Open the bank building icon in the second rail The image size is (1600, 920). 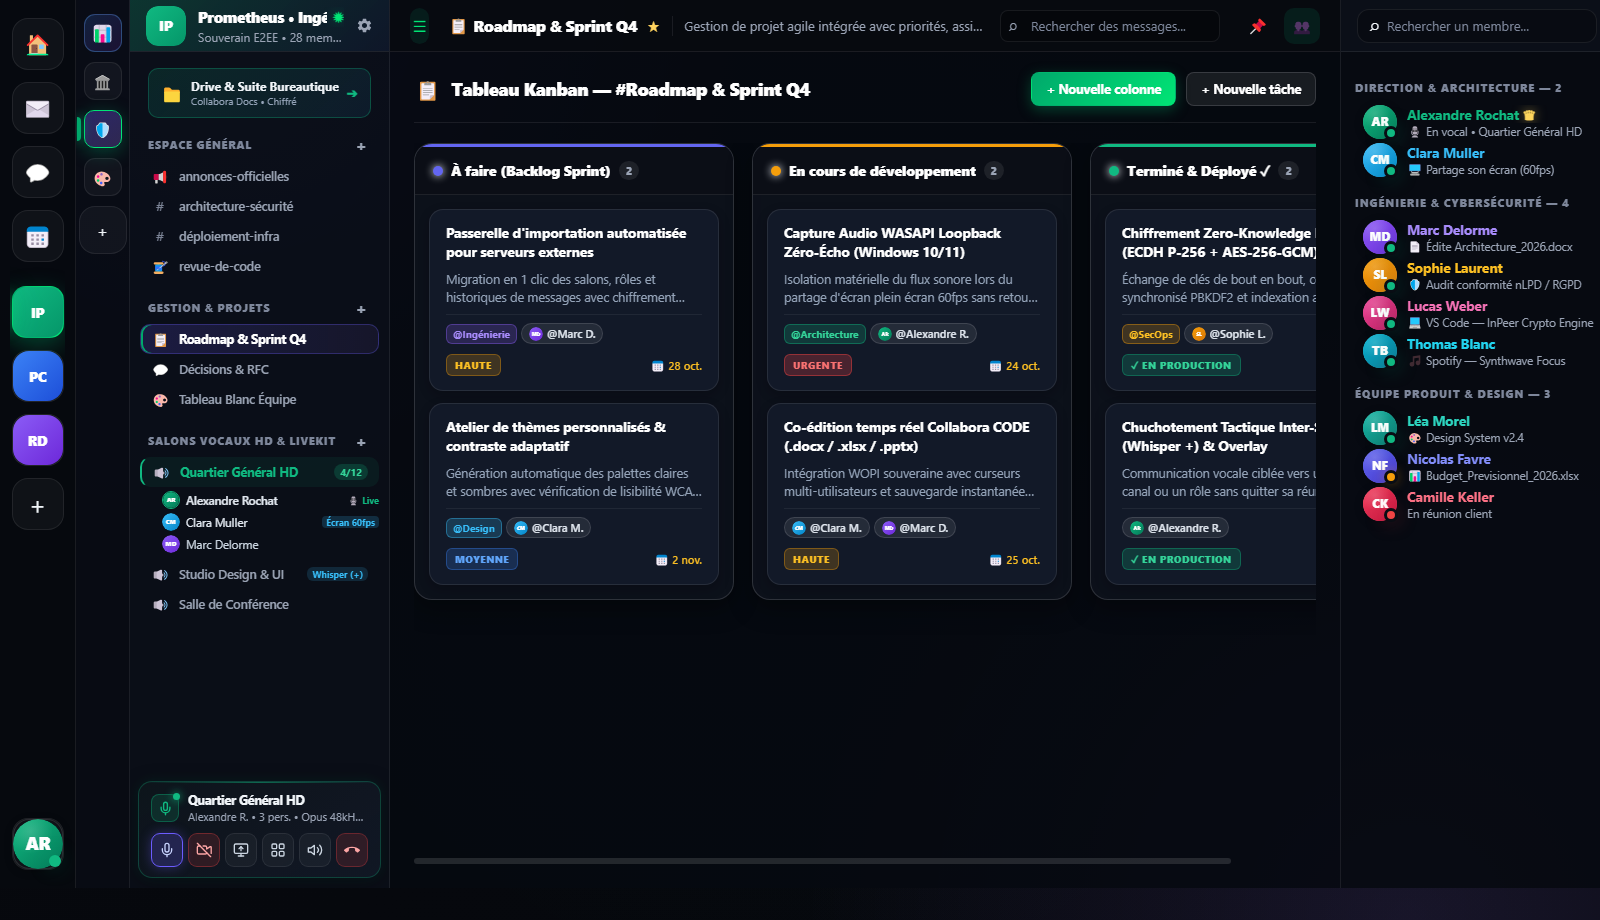103,81
